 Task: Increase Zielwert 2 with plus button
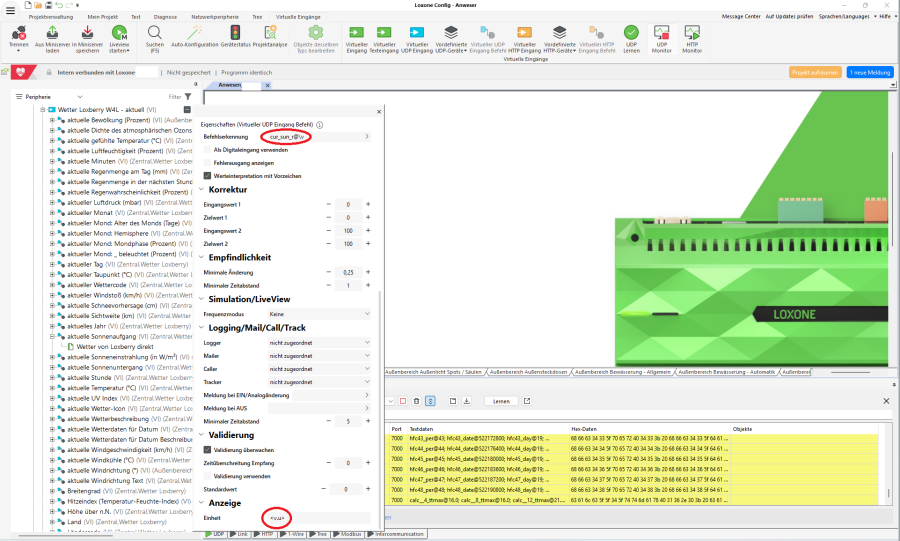pos(368,244)
